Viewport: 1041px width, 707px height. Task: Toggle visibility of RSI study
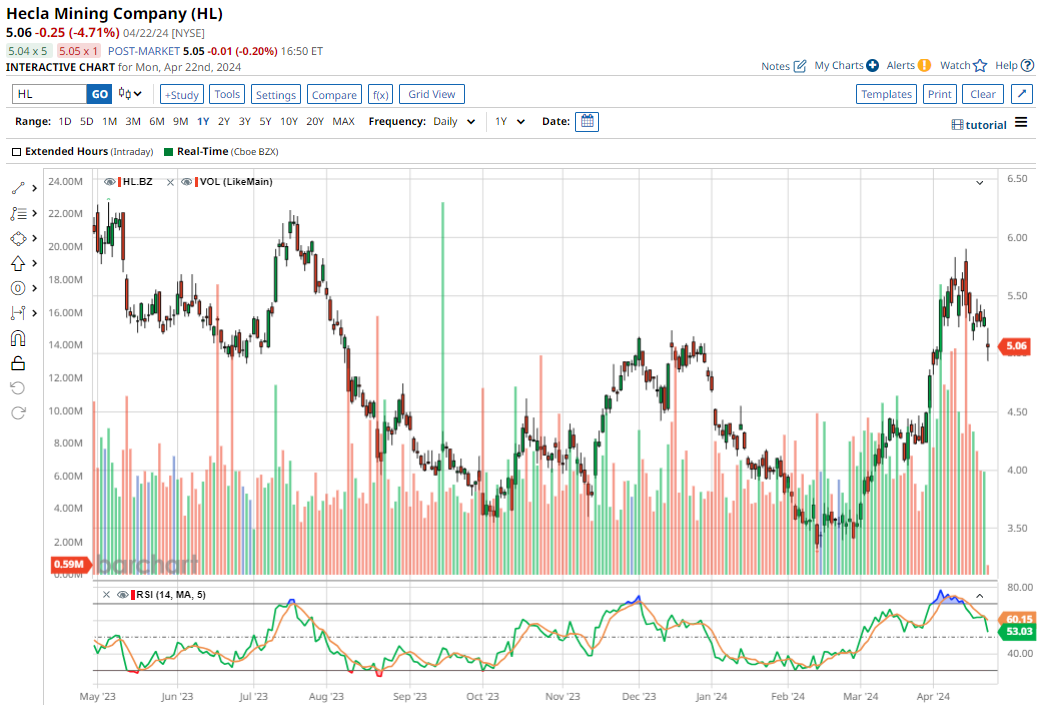click(x=123, y=595)
